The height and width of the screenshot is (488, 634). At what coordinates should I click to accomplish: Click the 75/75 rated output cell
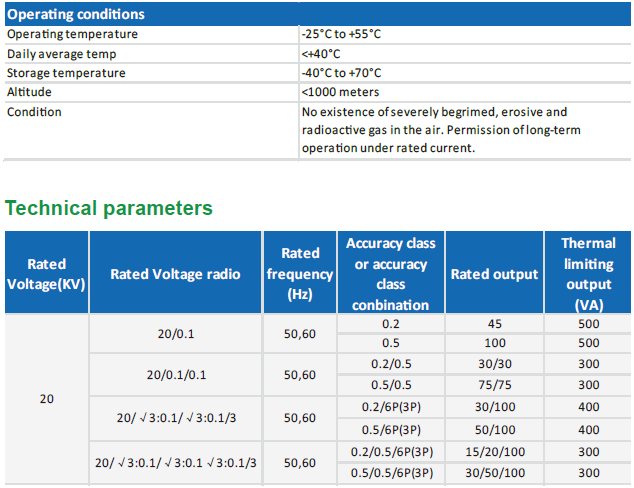click(495, 385)
